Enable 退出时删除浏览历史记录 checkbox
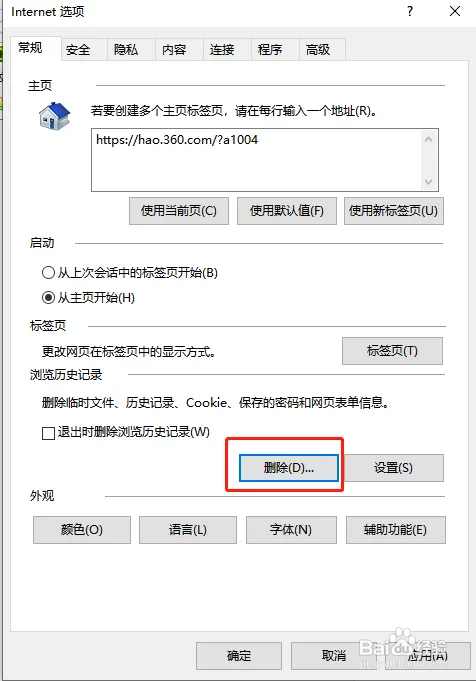Screen dimensions: 476x681 (x=48, y=433)
